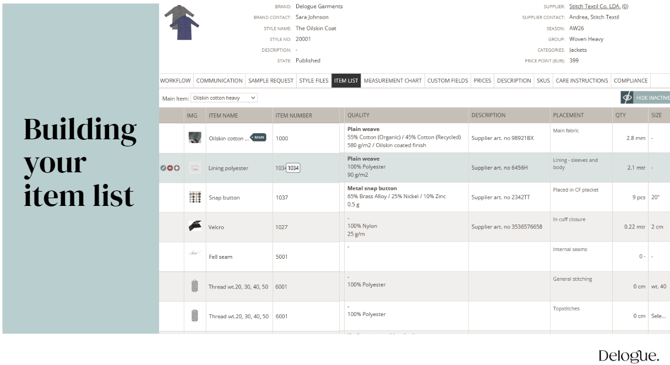Screen dimensions: 670x365
Task: Open the Main Item dropdown
Action: [x=224, y=98]
